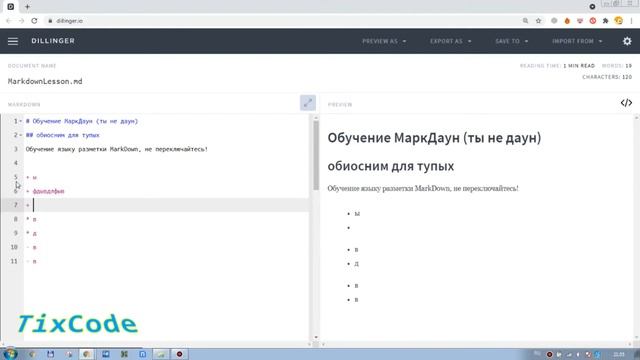
Task: Click editor line 3 text about MarkDown
Action: coord(117,149)
